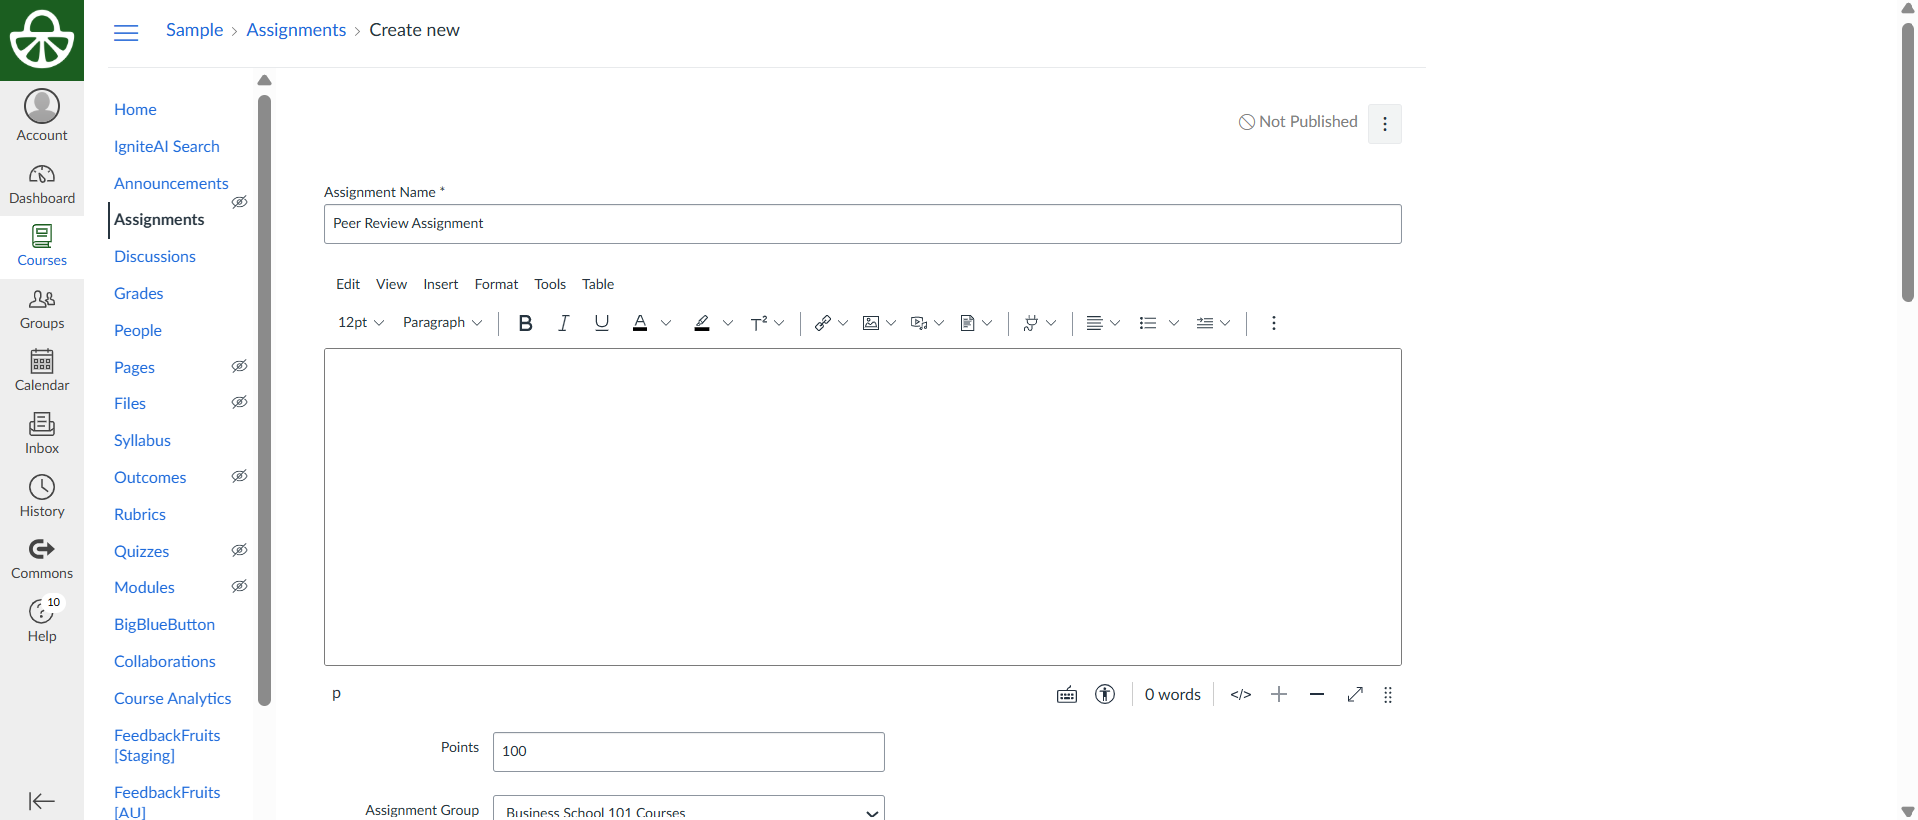This screenshot has width=1918, height=820.
Task: Click the Assignments breadcrumb link
Action: click(296, 30)
